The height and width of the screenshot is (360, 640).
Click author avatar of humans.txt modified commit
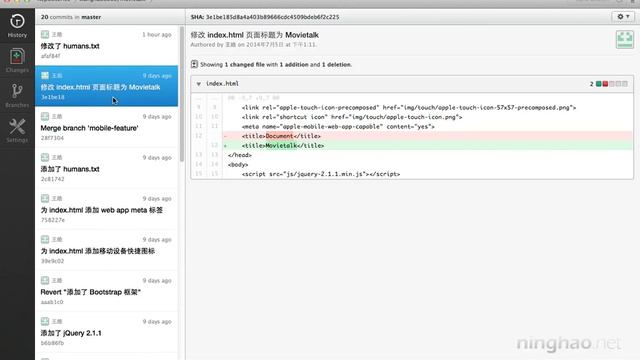[45, 34]
